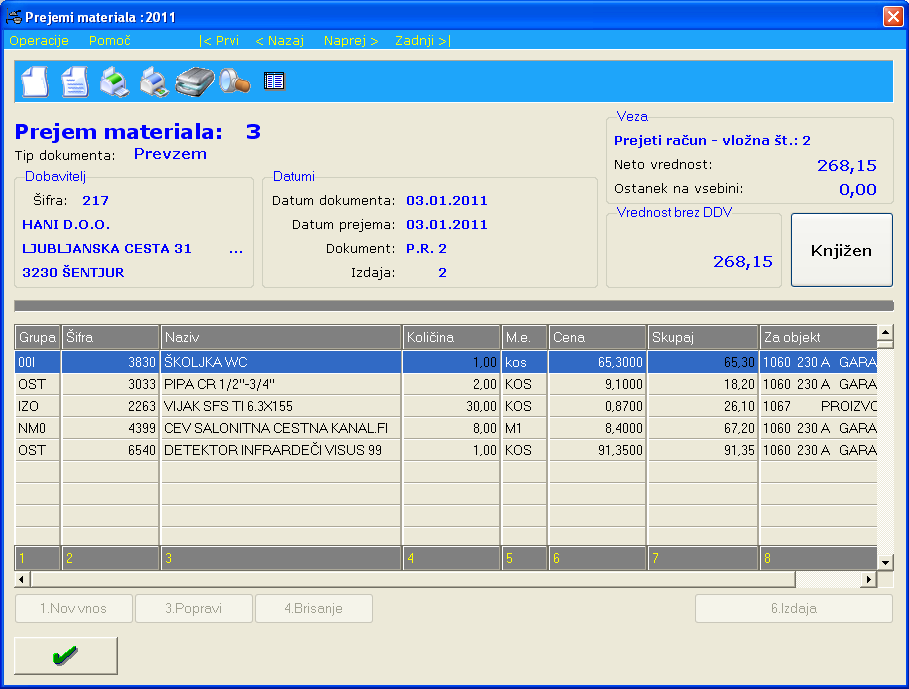Click the table's scroll down arrow

(885, 562)
